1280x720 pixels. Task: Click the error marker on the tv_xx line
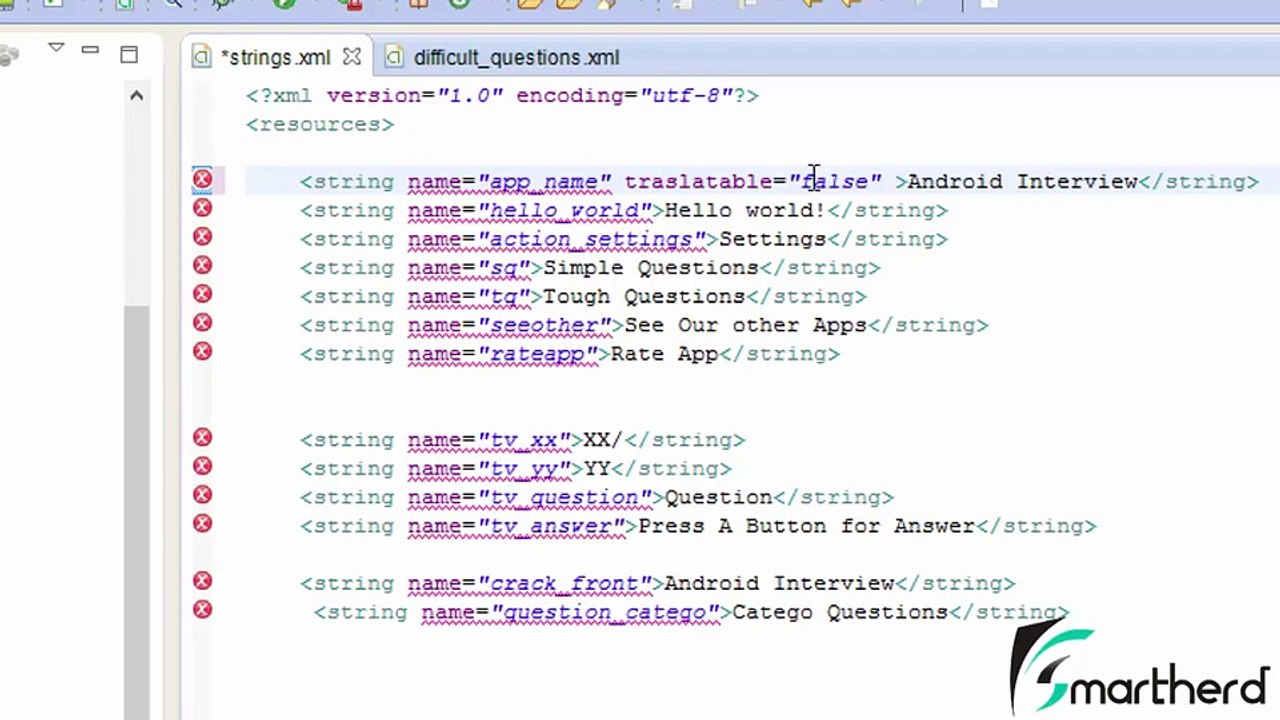click(x=202, y=437)
